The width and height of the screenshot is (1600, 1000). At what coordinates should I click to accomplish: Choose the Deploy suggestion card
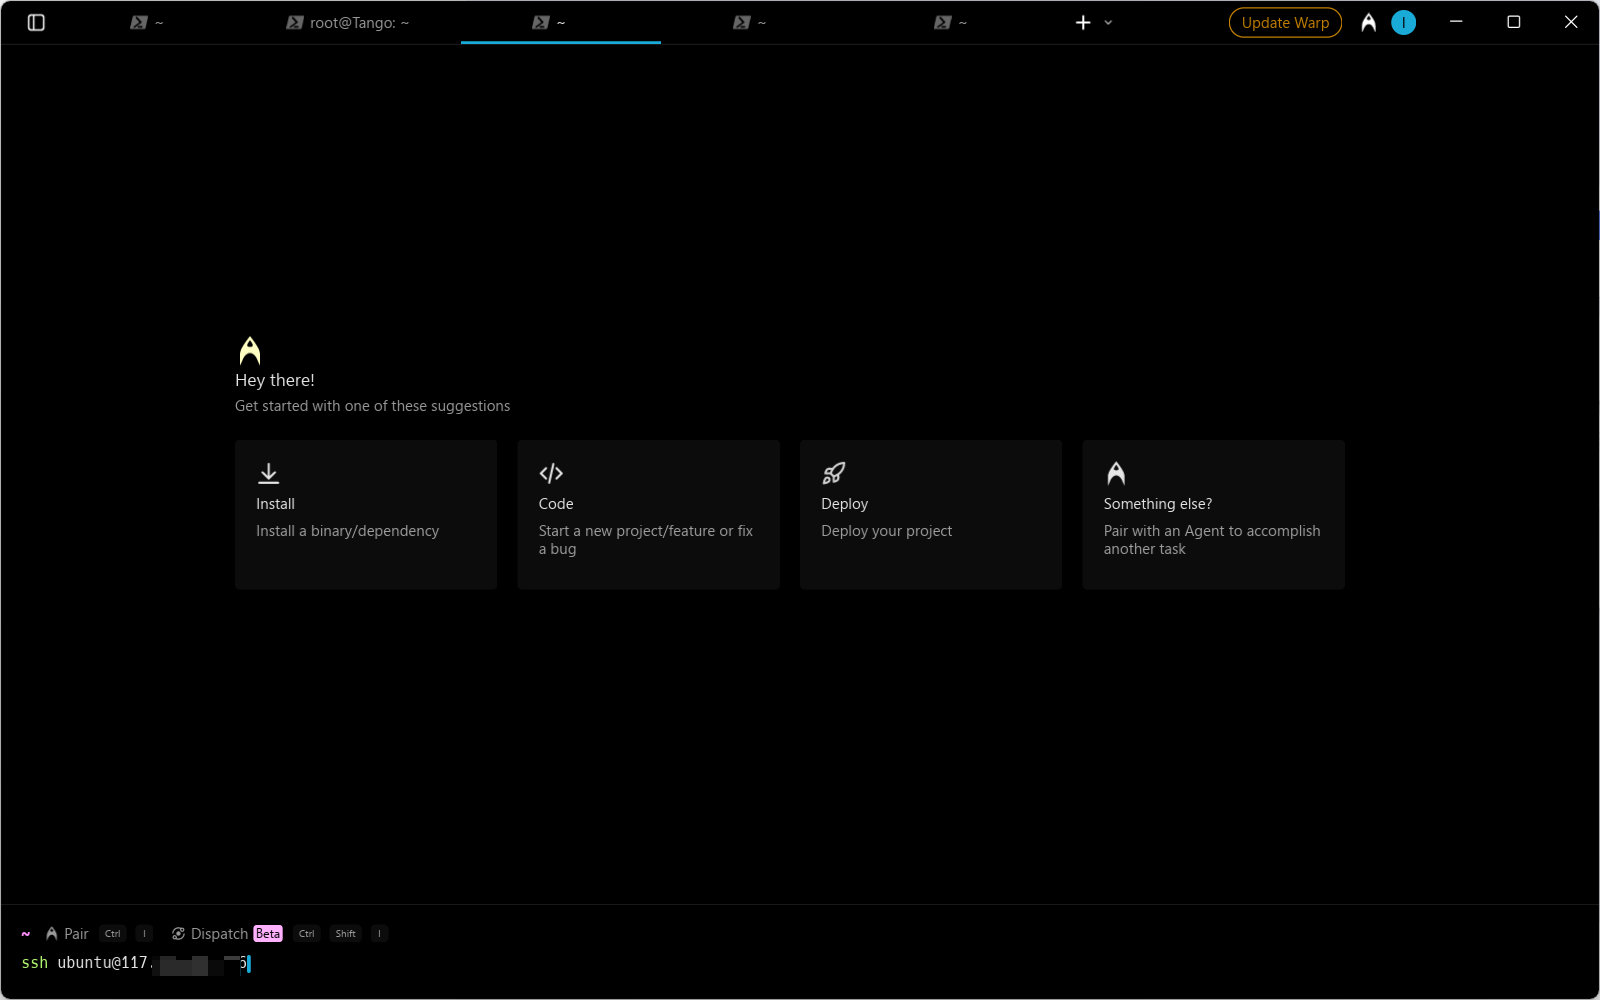click(931, 514)
